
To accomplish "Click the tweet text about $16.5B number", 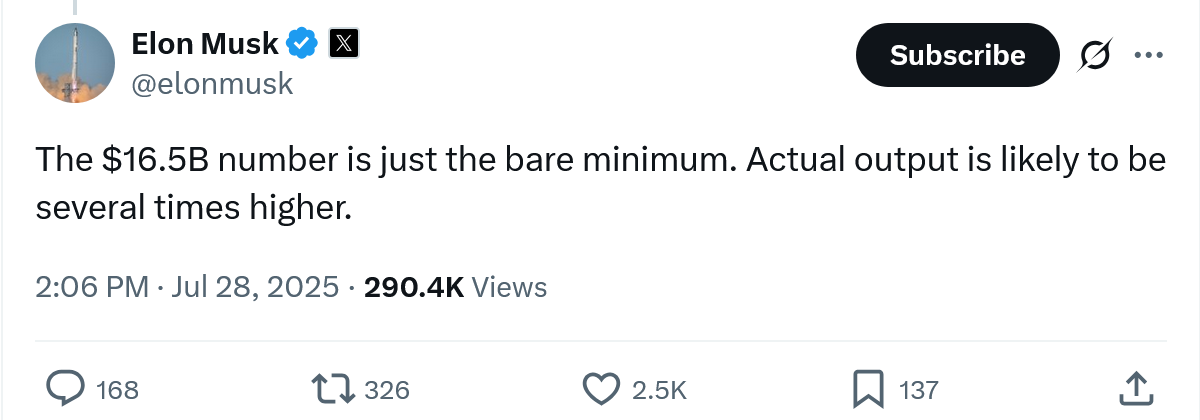I will tap(600, 184).
